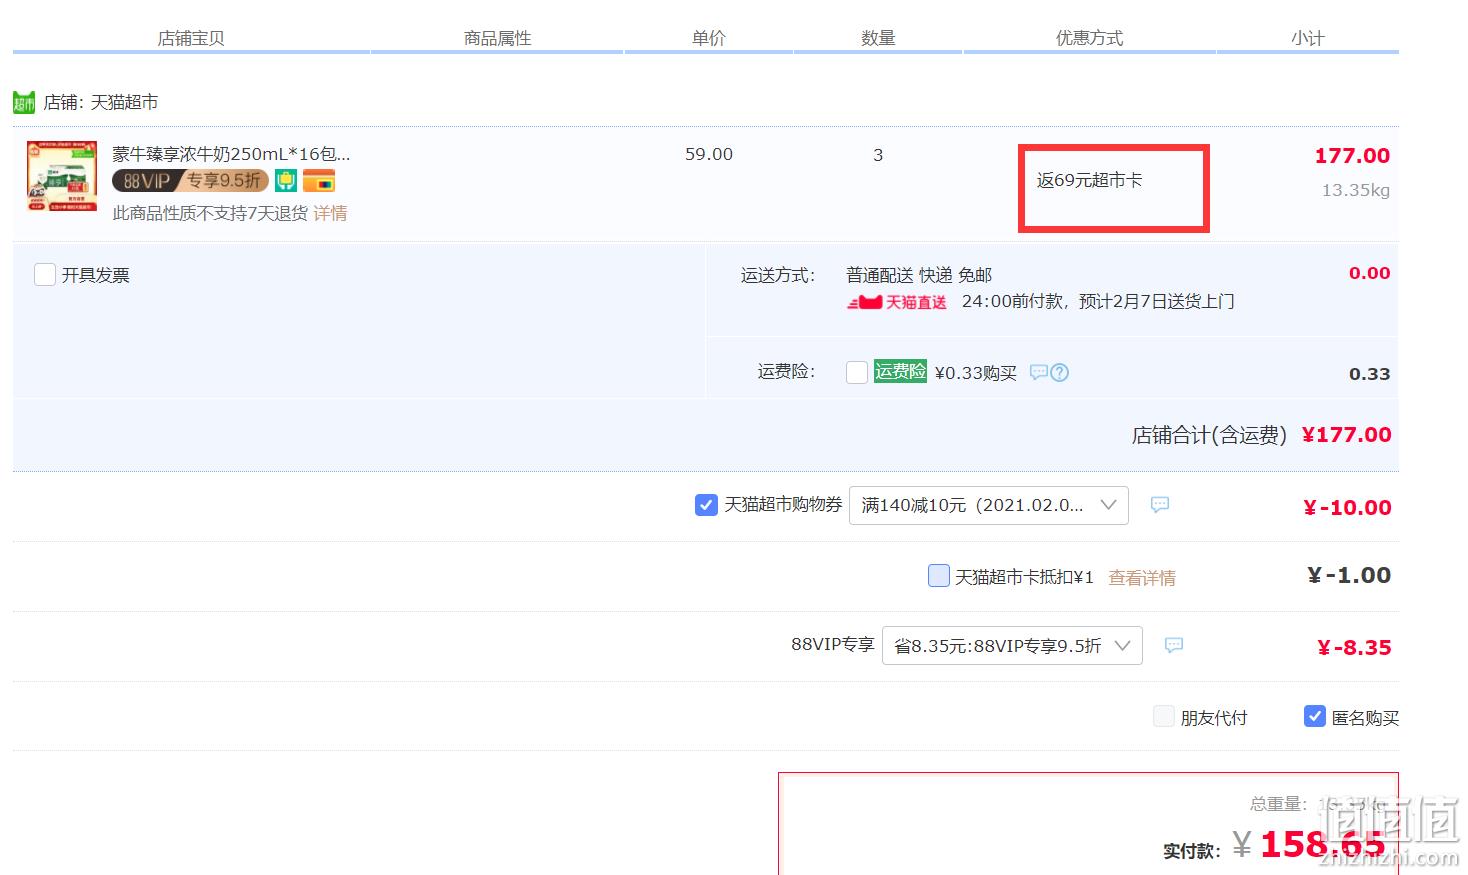
Task: Uncheck the 匿名购买 anonymous purchase checkbox
Action: click(x=1315, y=716)
